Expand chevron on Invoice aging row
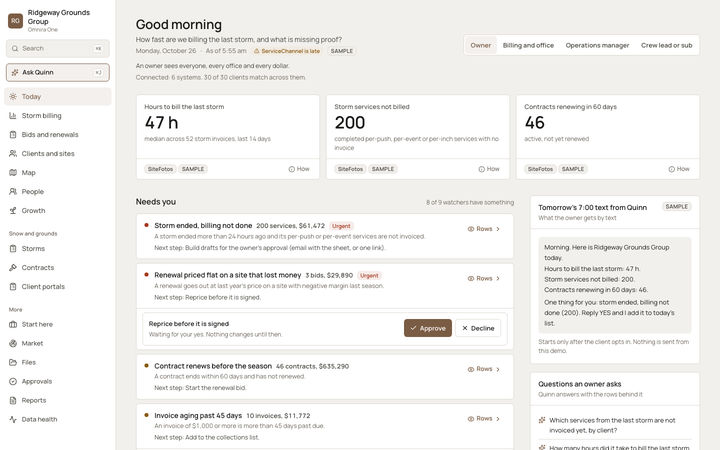 click(498, 419)
